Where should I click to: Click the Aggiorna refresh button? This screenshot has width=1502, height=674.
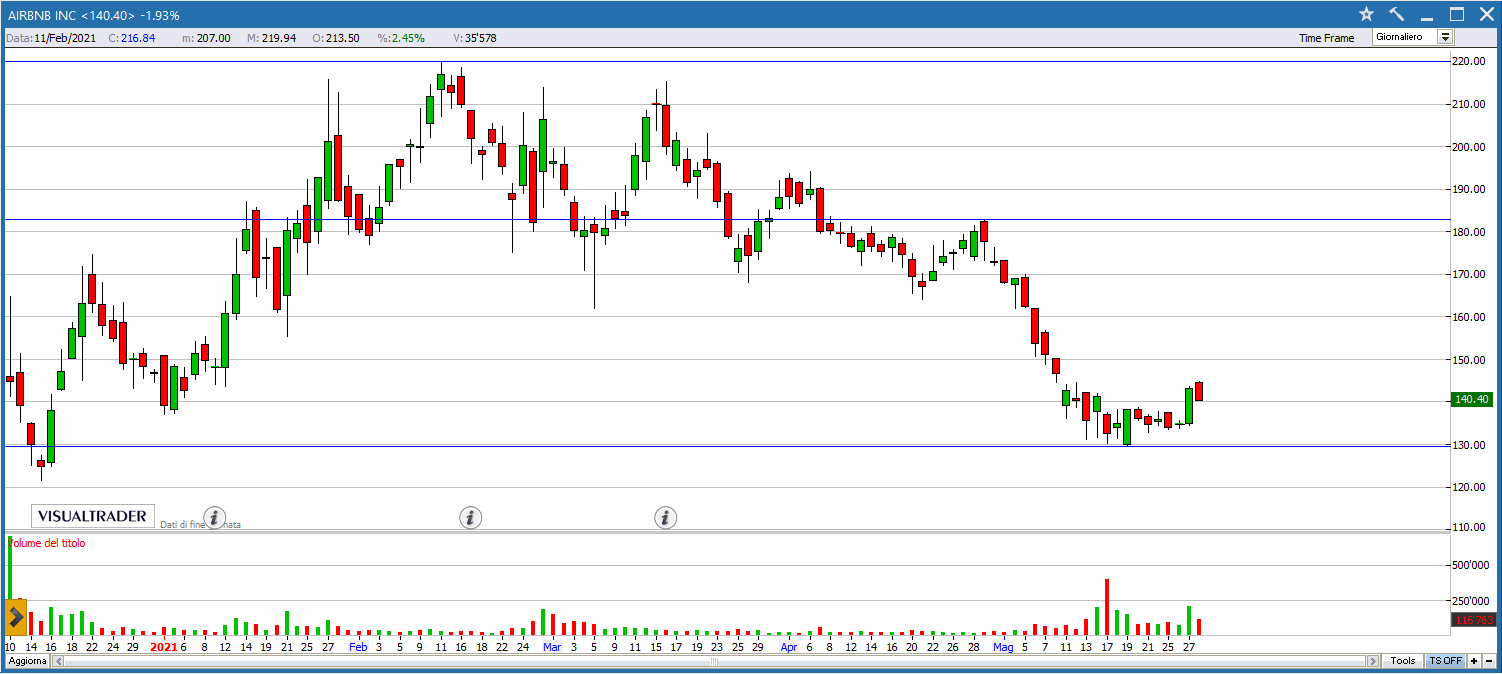click(27, 661)
